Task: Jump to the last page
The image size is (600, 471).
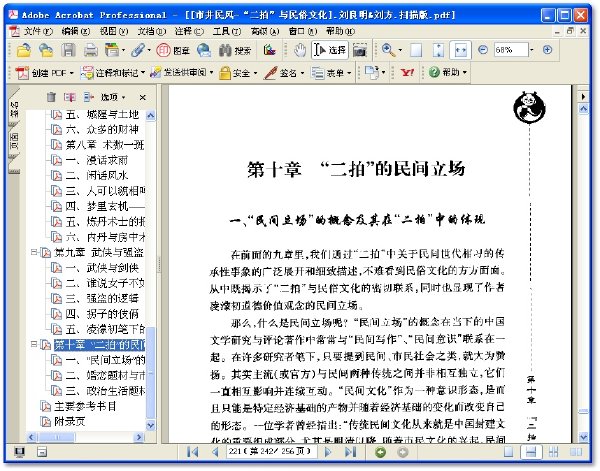Action: 350,452
